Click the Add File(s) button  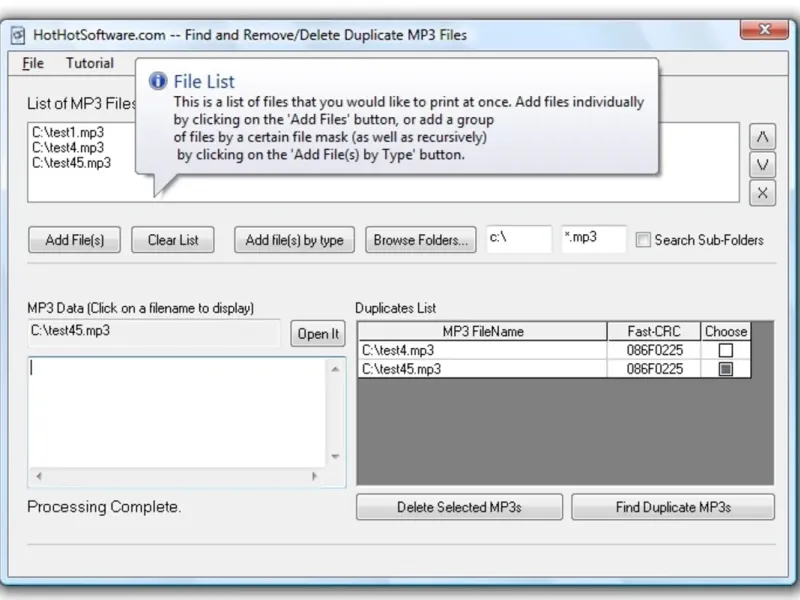pos(74,240)
